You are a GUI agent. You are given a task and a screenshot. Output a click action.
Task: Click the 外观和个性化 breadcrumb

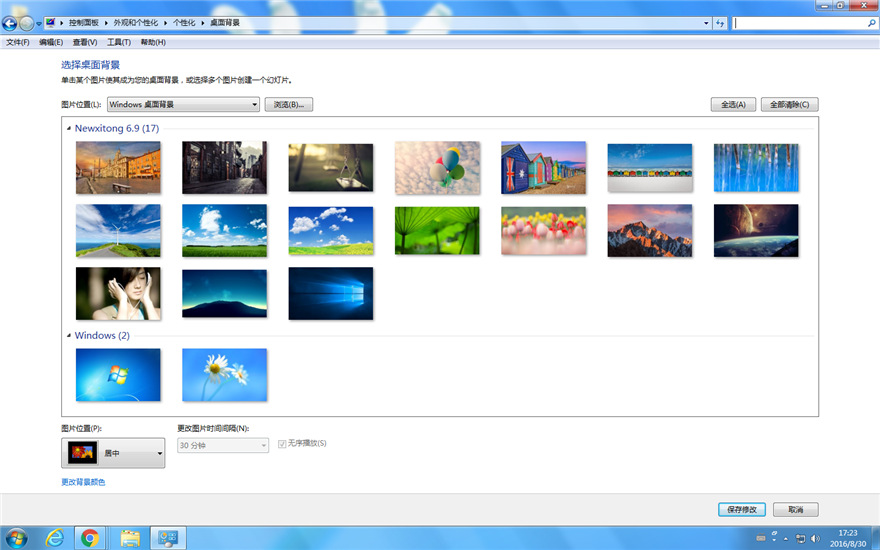pos(136,23)
